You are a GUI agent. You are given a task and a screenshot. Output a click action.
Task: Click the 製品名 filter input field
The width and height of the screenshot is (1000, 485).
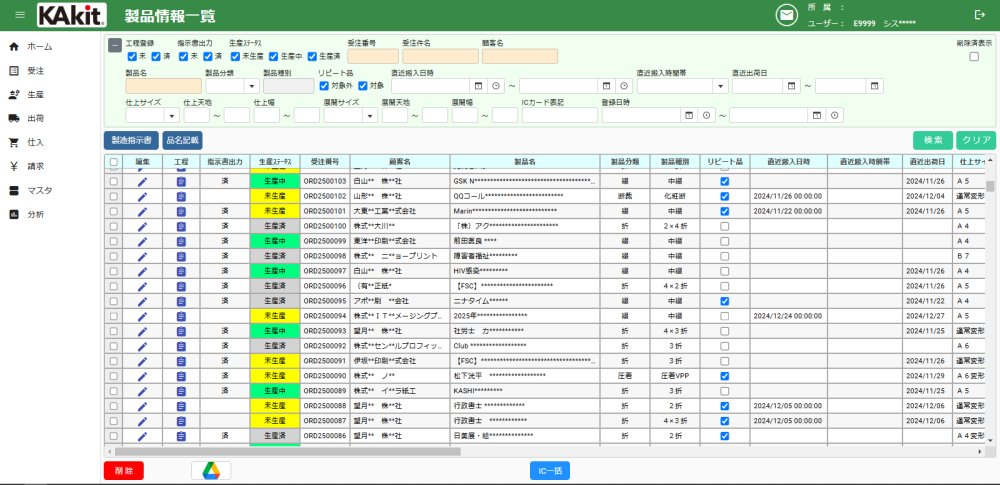pyautogui.click(x=164, y=86)
